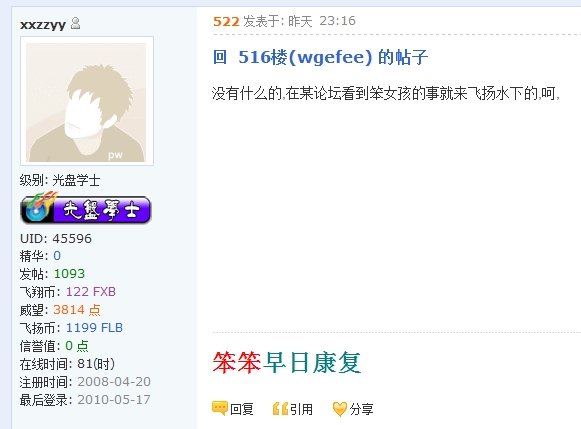Click the reply speech bubble icon
Viewport: 581px width, 429px height.
click(220, 408)
